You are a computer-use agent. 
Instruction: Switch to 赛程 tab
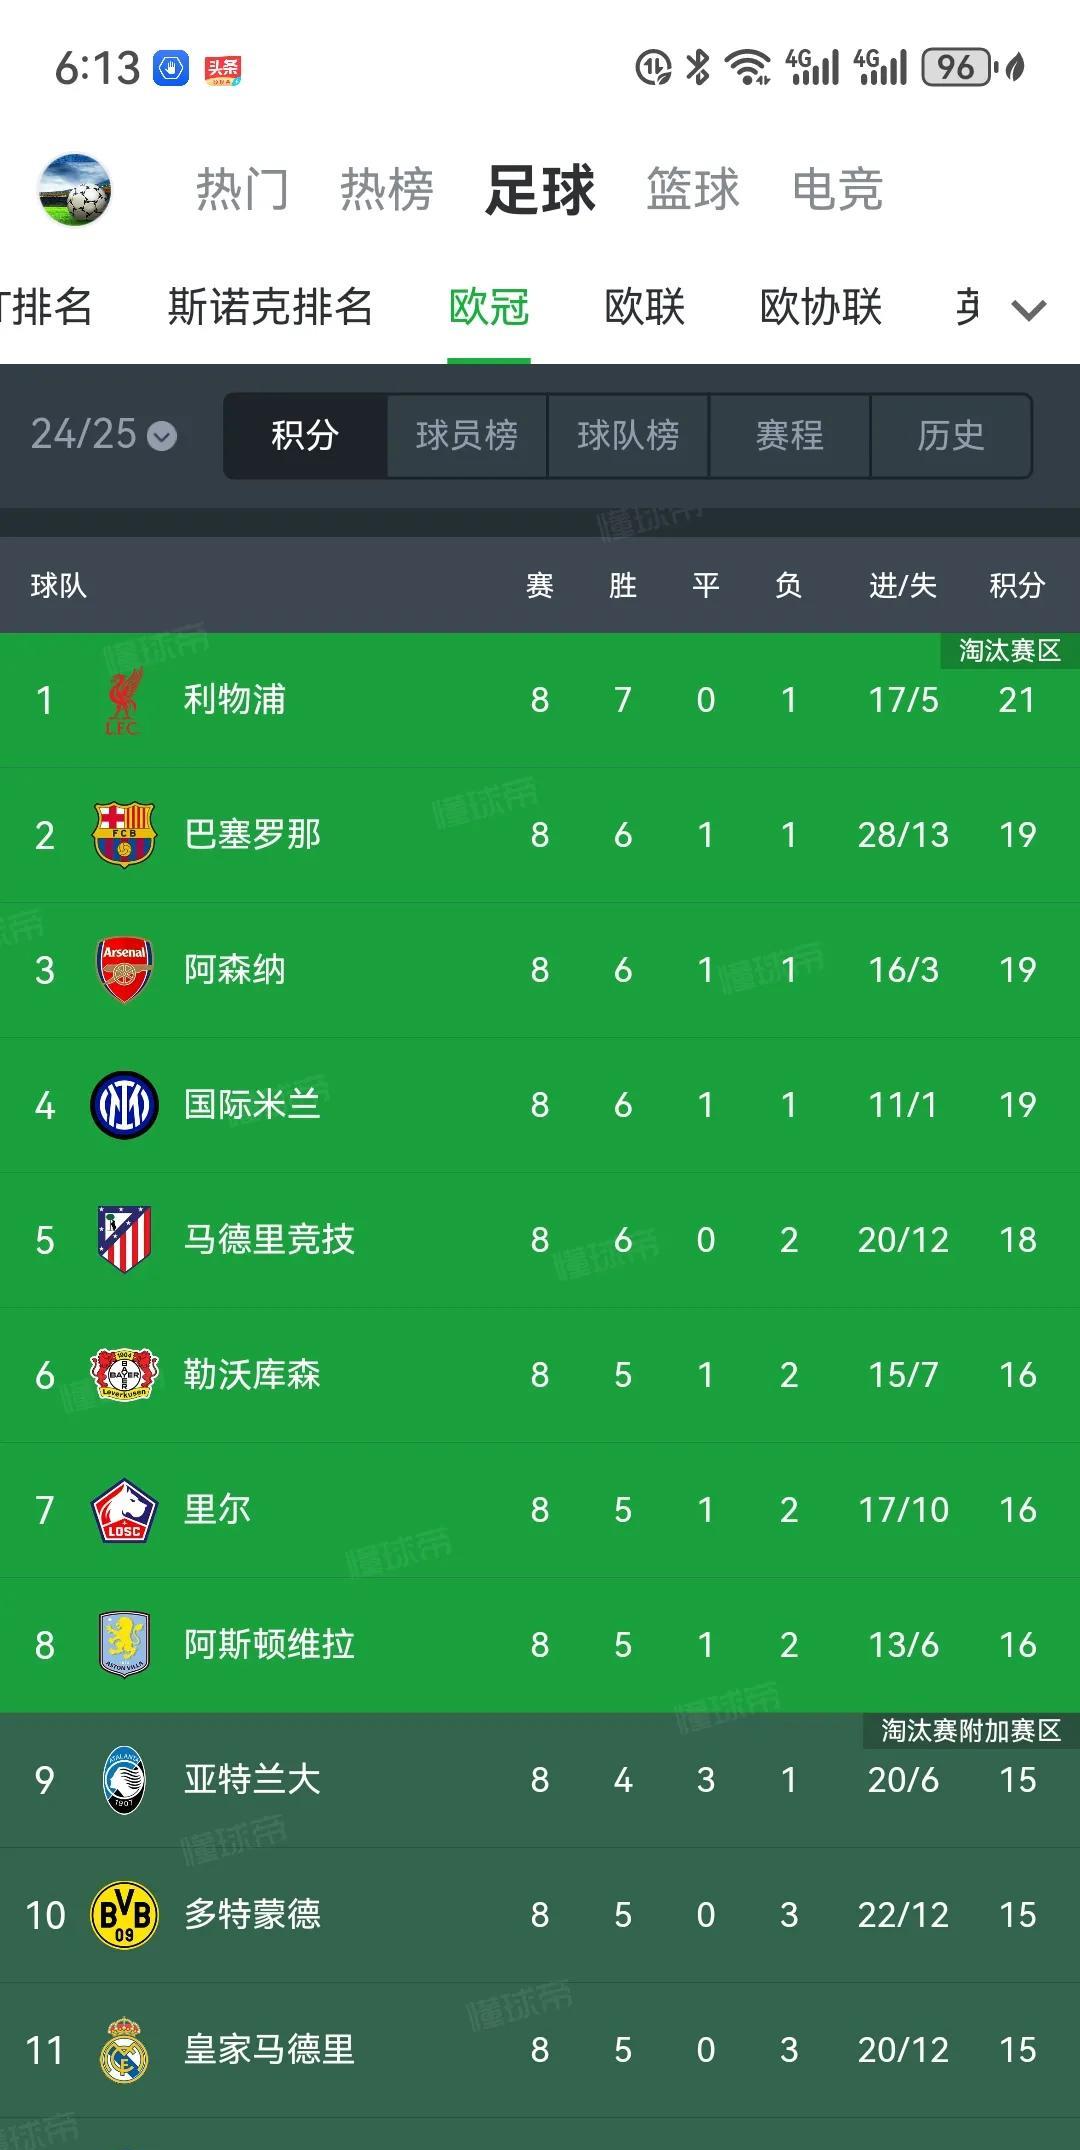click(790, 435)
